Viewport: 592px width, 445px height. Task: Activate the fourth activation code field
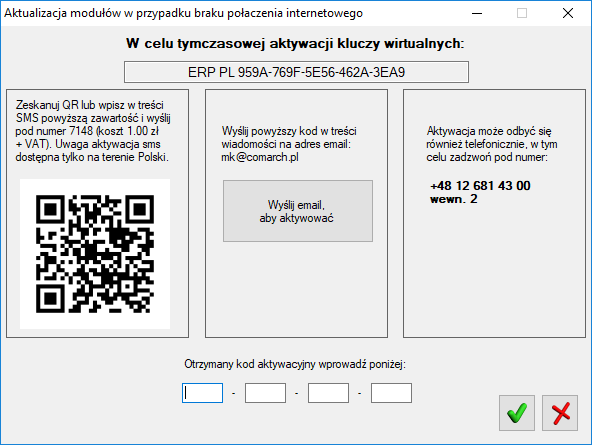[x=391, y=393]
